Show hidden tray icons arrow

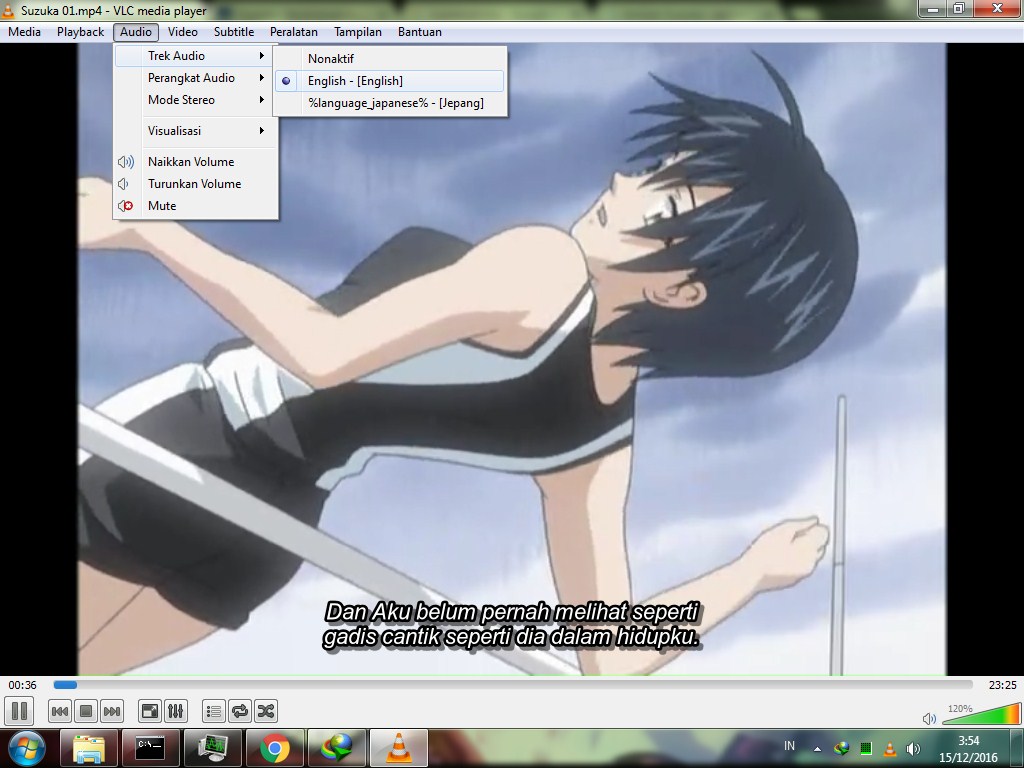coord(817,749)
